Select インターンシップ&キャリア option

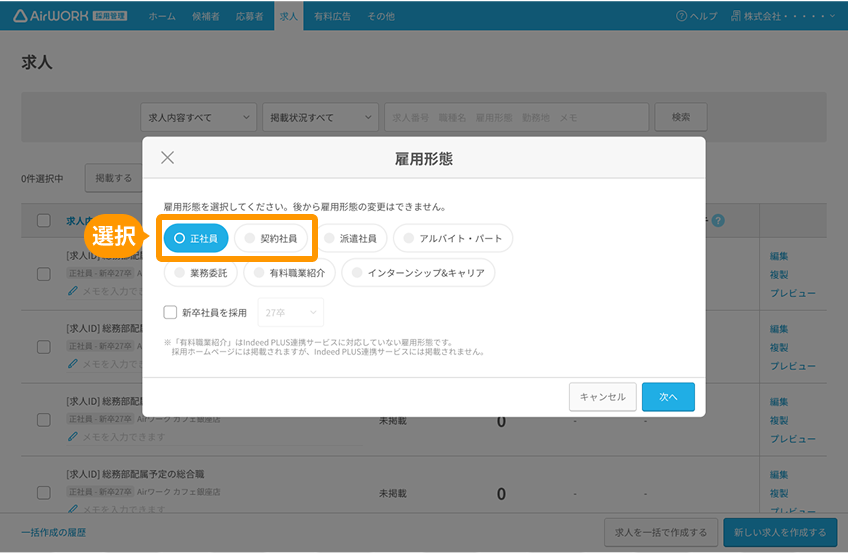click(x=418, y=273)
